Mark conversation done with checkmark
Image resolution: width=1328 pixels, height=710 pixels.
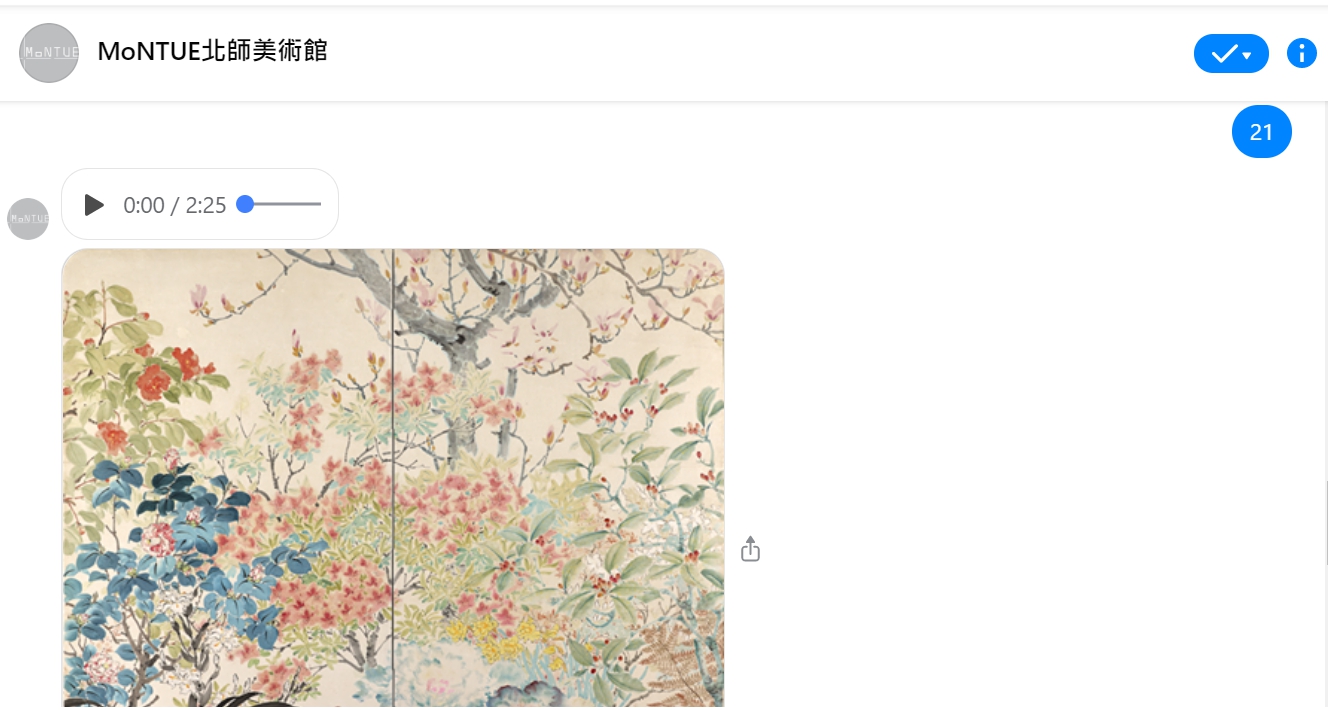tap(1223, 54)
